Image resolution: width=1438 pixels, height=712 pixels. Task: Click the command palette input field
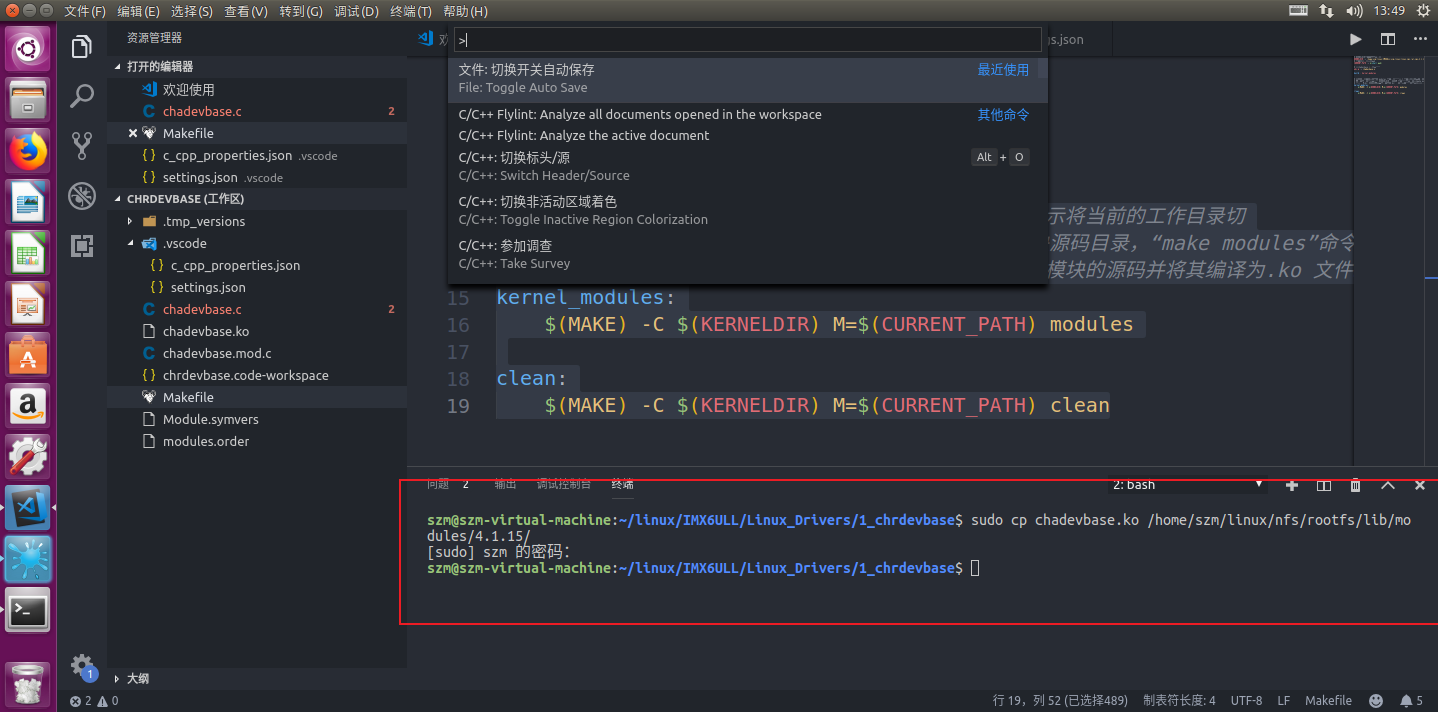(x=748, y=40)
